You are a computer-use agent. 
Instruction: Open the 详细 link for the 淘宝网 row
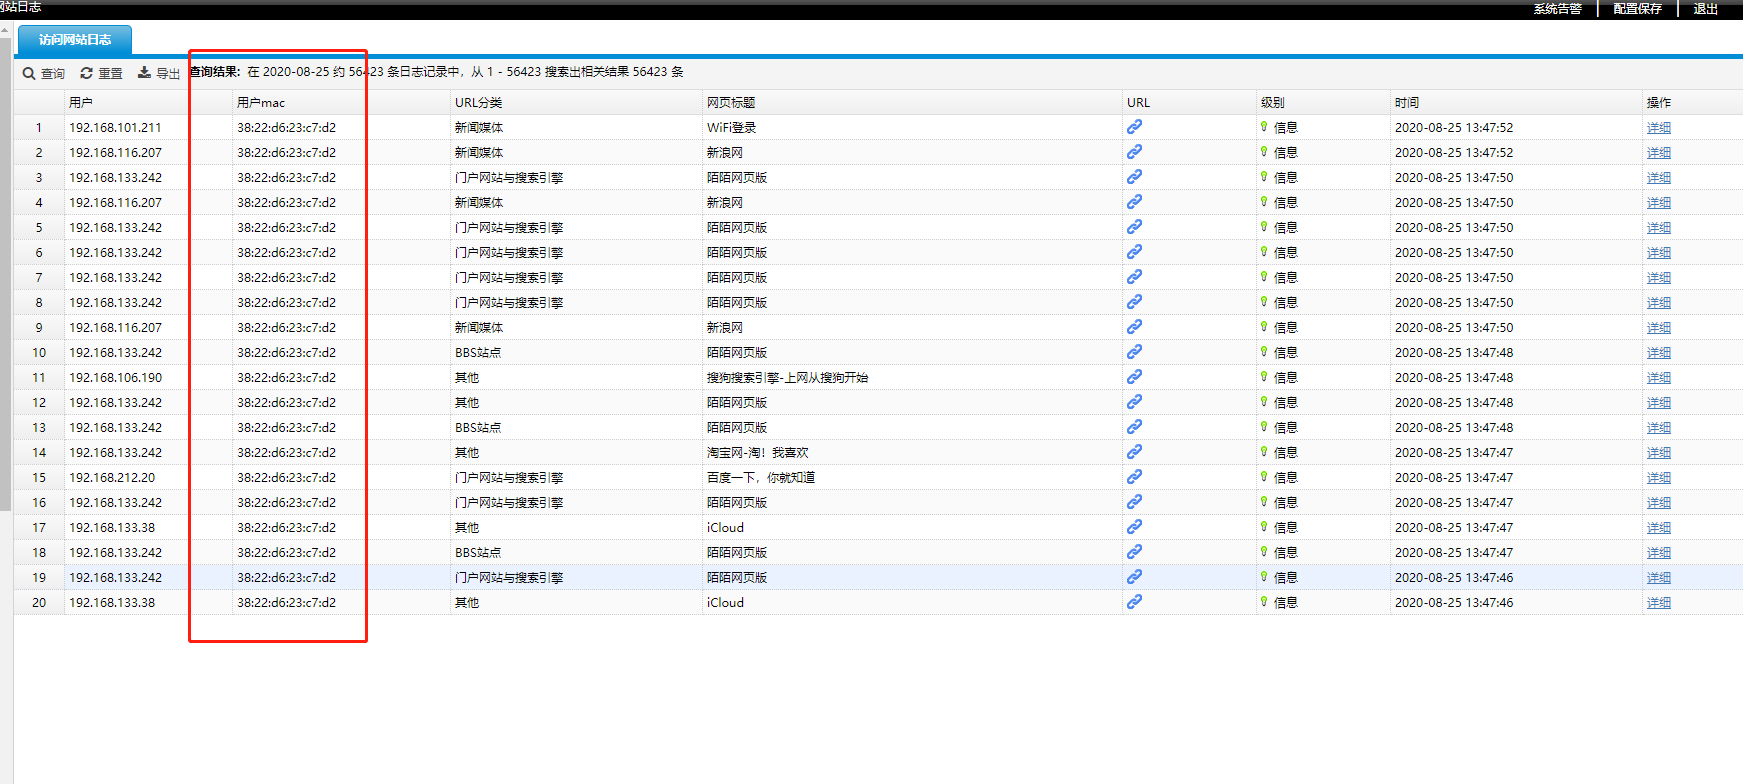pos(1659,453)
